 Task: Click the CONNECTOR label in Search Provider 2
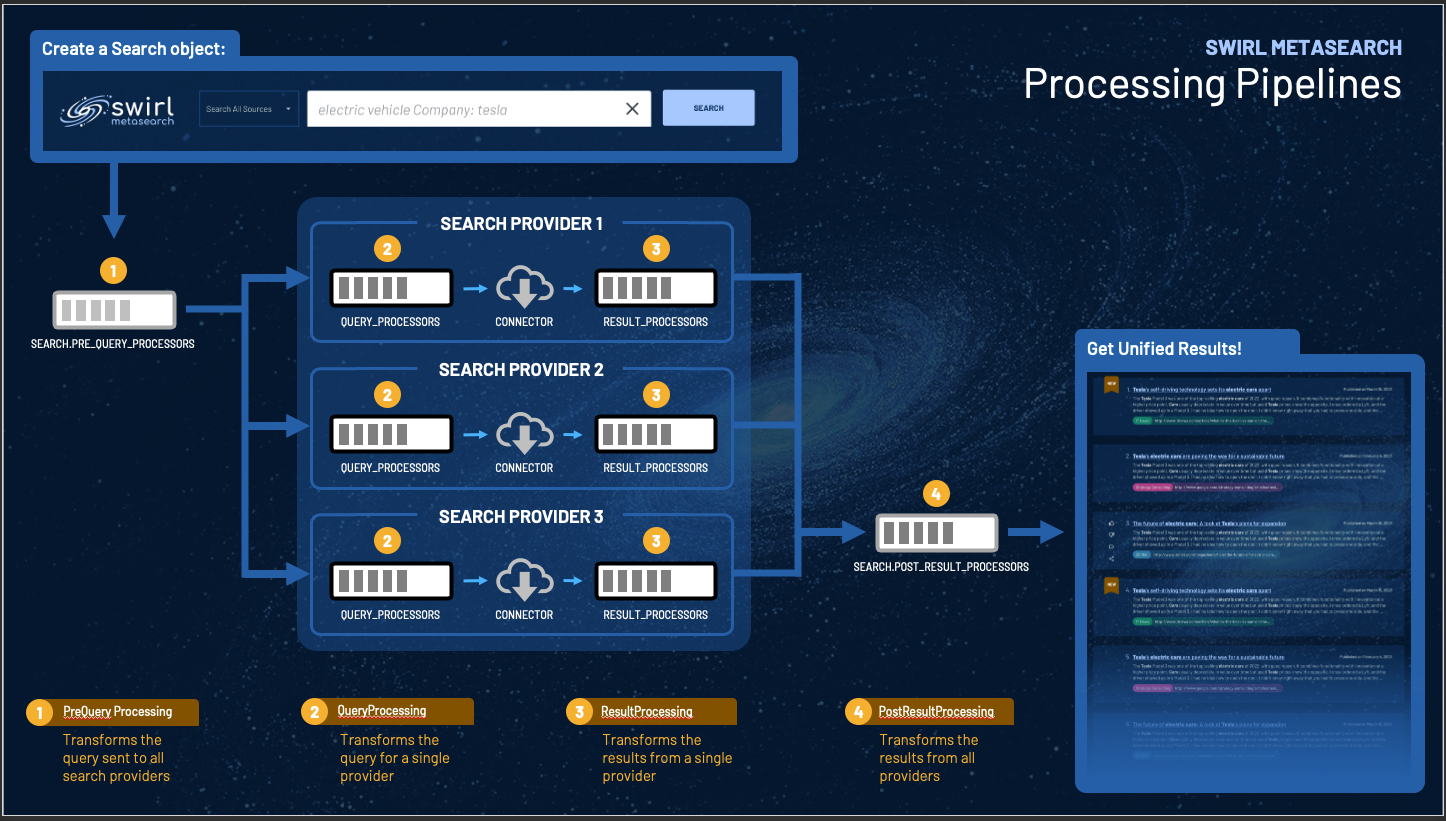click(524, 468)
